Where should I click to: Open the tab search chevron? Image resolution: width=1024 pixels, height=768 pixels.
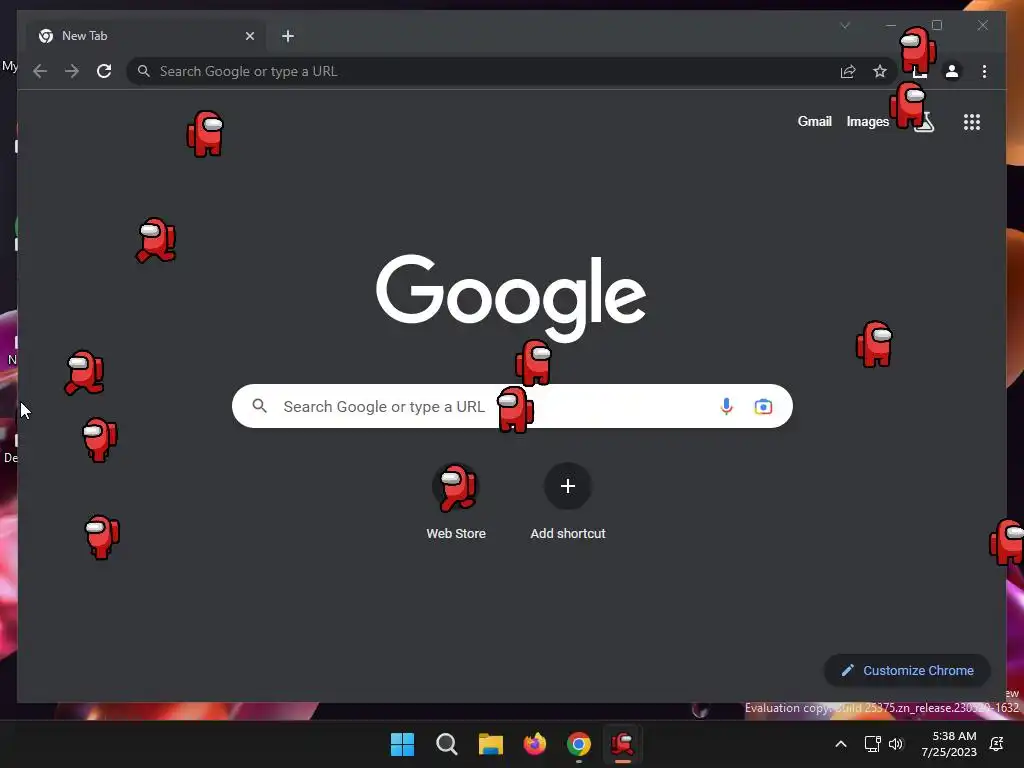coord(845,25)
